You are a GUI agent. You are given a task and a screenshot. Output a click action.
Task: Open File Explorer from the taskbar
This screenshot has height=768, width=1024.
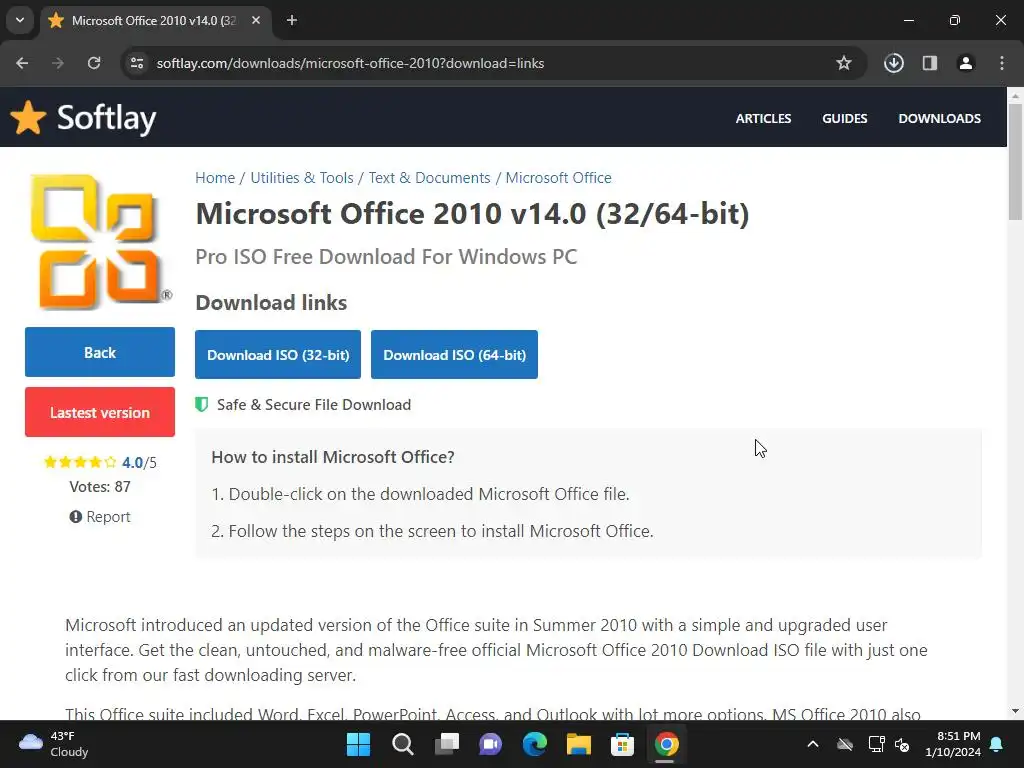579,744
